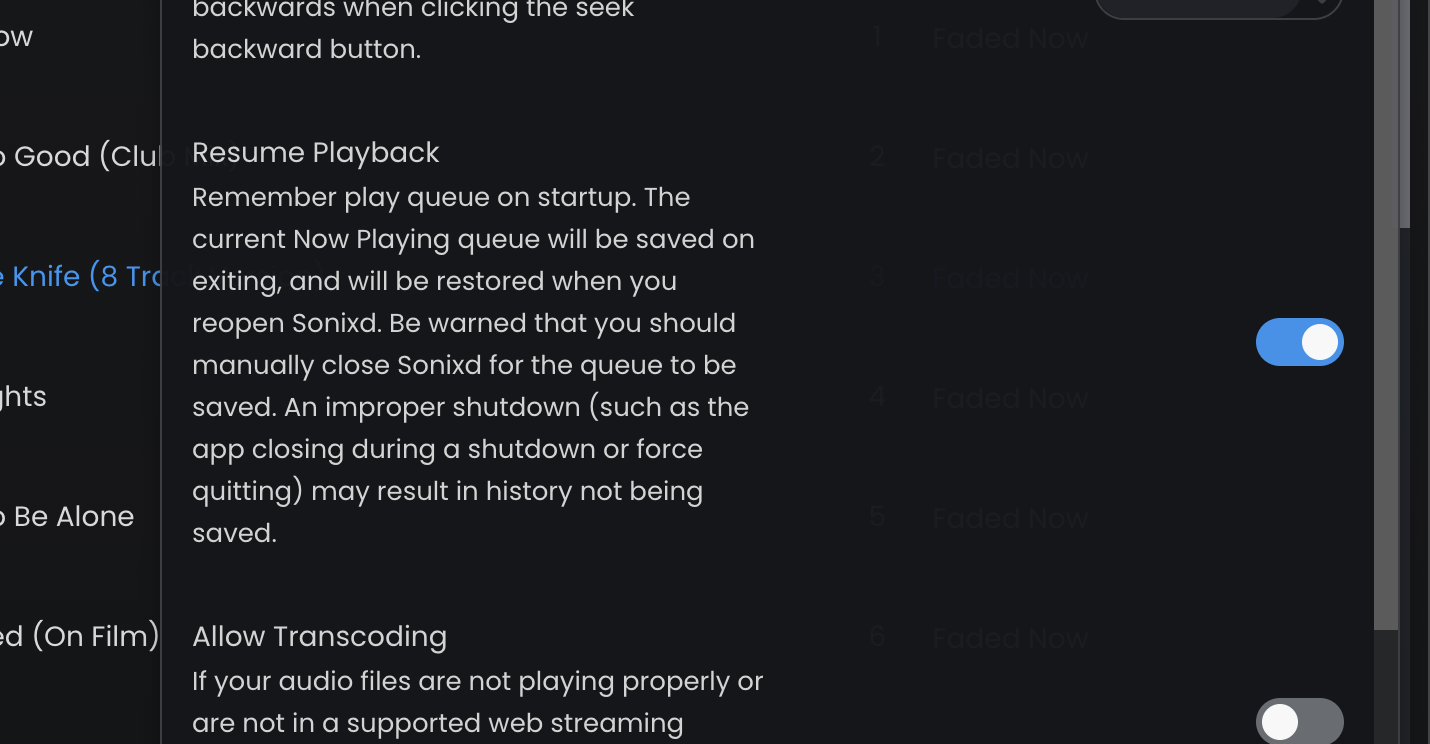Click the Resume Playback setting title

click(x=315, y=152)
